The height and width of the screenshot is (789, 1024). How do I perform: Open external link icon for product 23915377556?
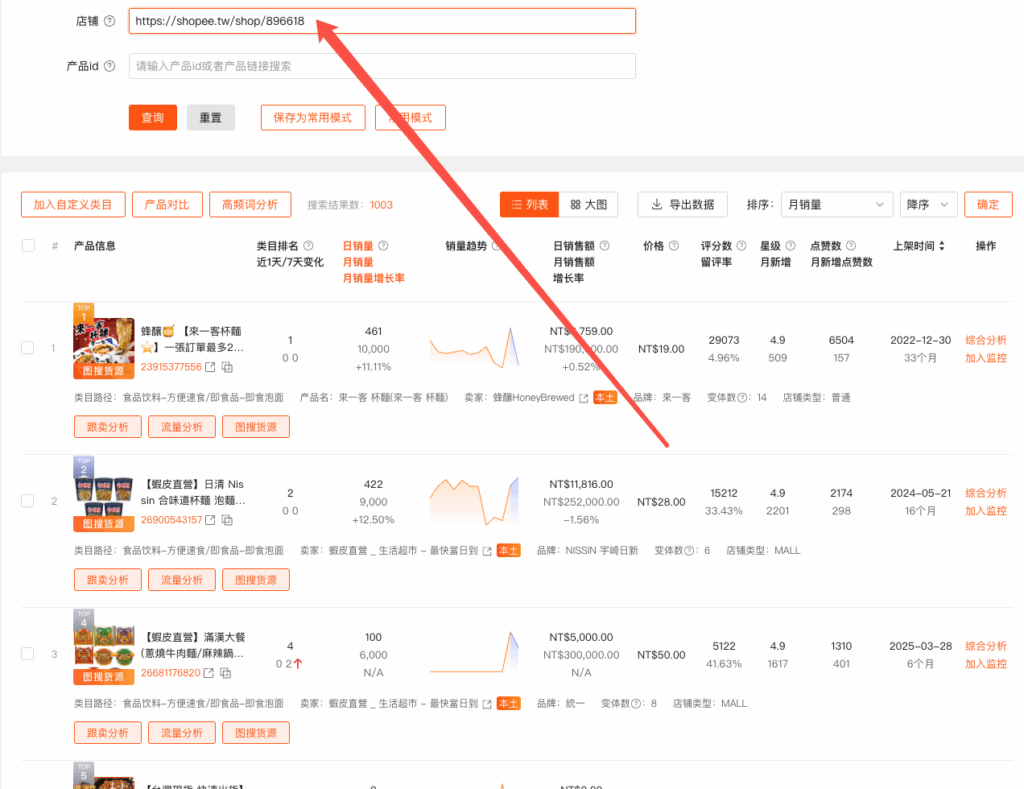click(x=210, y=367)
